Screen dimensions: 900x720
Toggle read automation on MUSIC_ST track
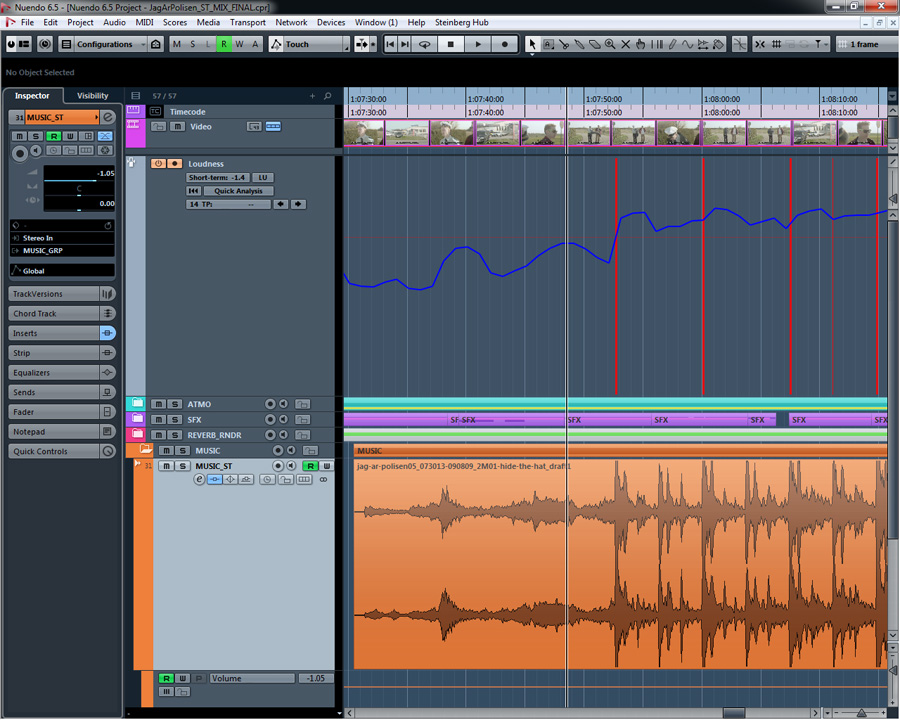pyautogui.click(x=310, y=466)
